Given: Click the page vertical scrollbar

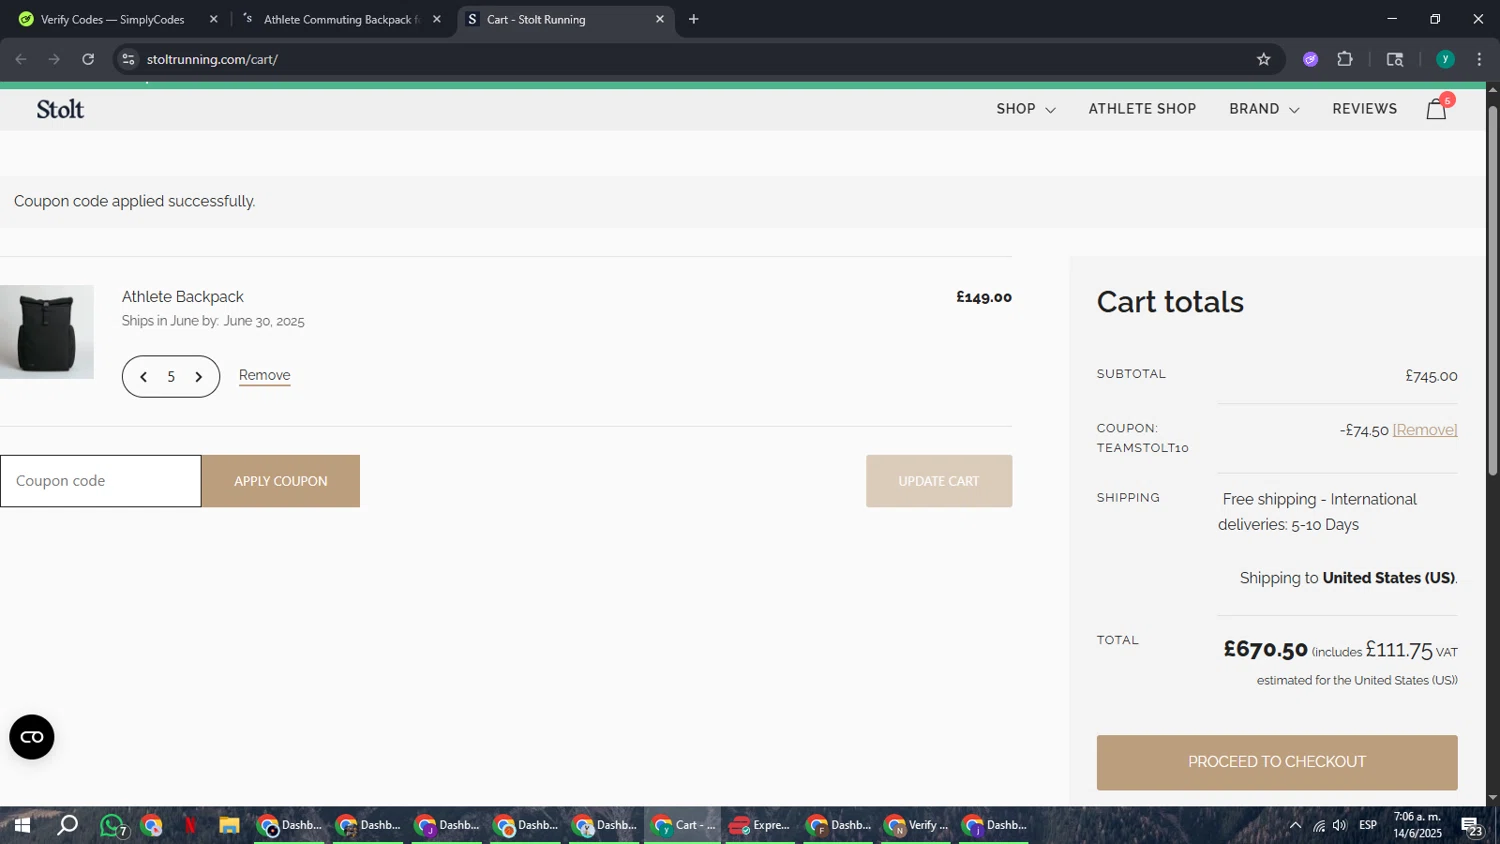Looking at the screenshot, I should [1493, 290].
